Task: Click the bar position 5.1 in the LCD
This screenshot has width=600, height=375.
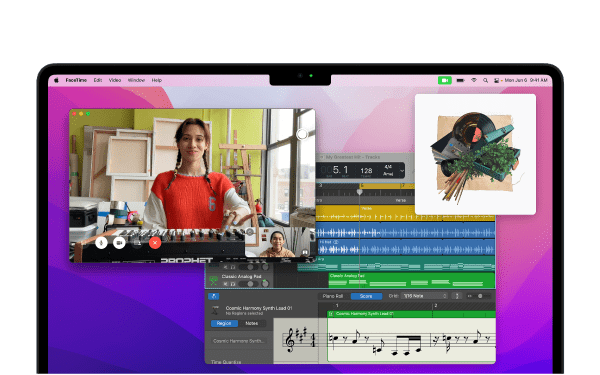Action: [x=340, y=170]
